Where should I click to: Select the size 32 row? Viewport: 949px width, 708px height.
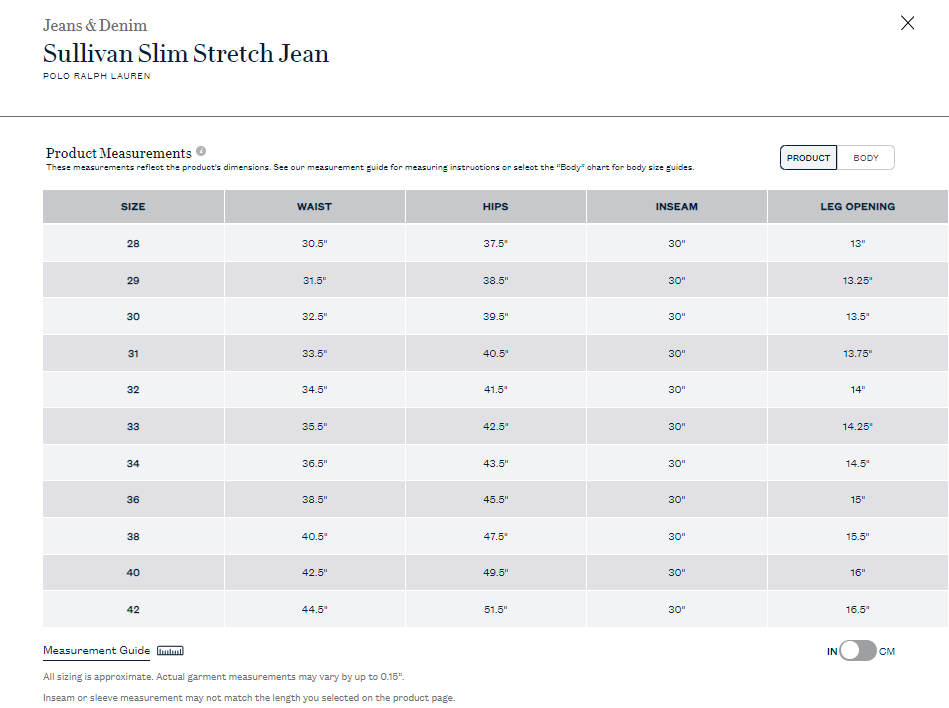495,390
